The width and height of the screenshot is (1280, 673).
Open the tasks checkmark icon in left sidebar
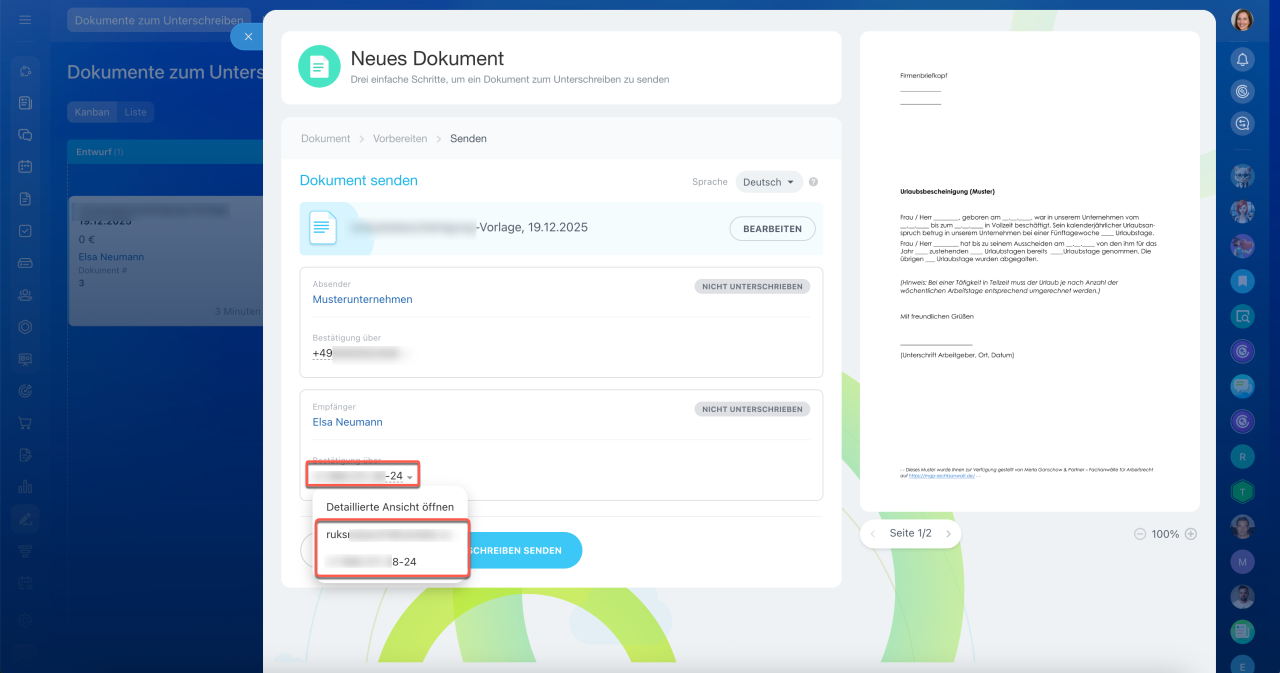[25, 231]
